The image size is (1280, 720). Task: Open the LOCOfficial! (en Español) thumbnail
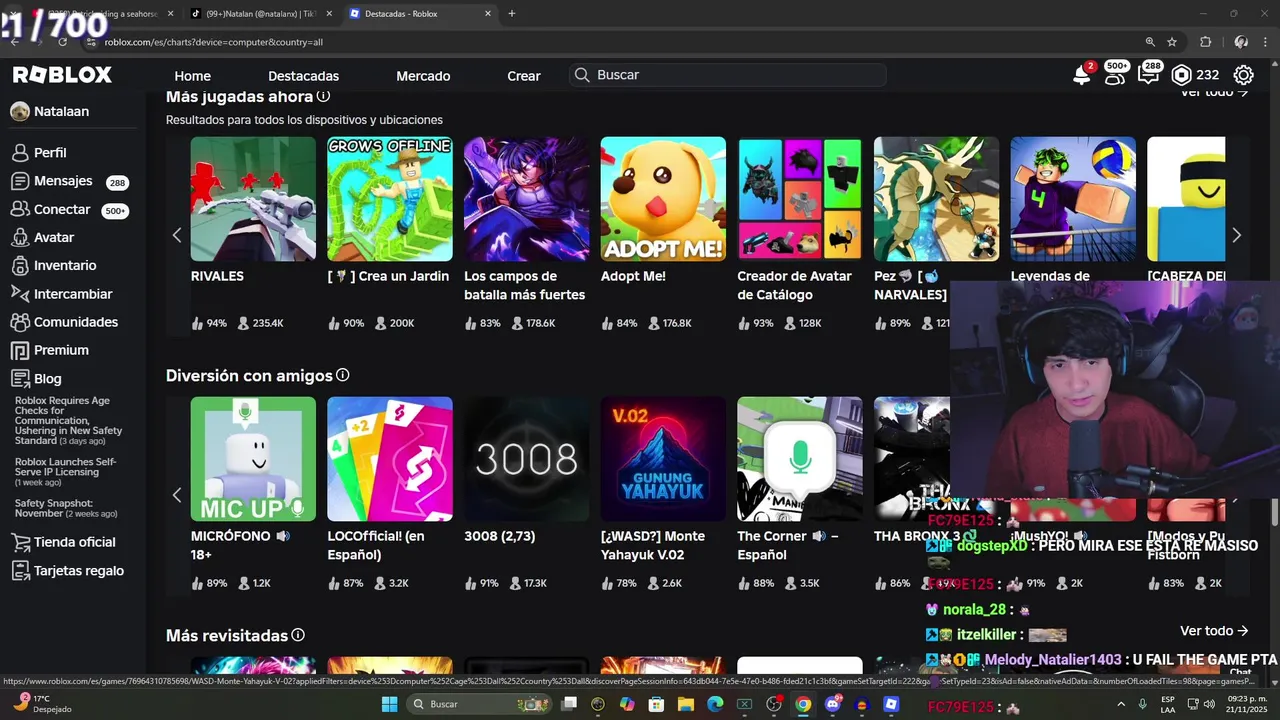(x=390, y=459)
